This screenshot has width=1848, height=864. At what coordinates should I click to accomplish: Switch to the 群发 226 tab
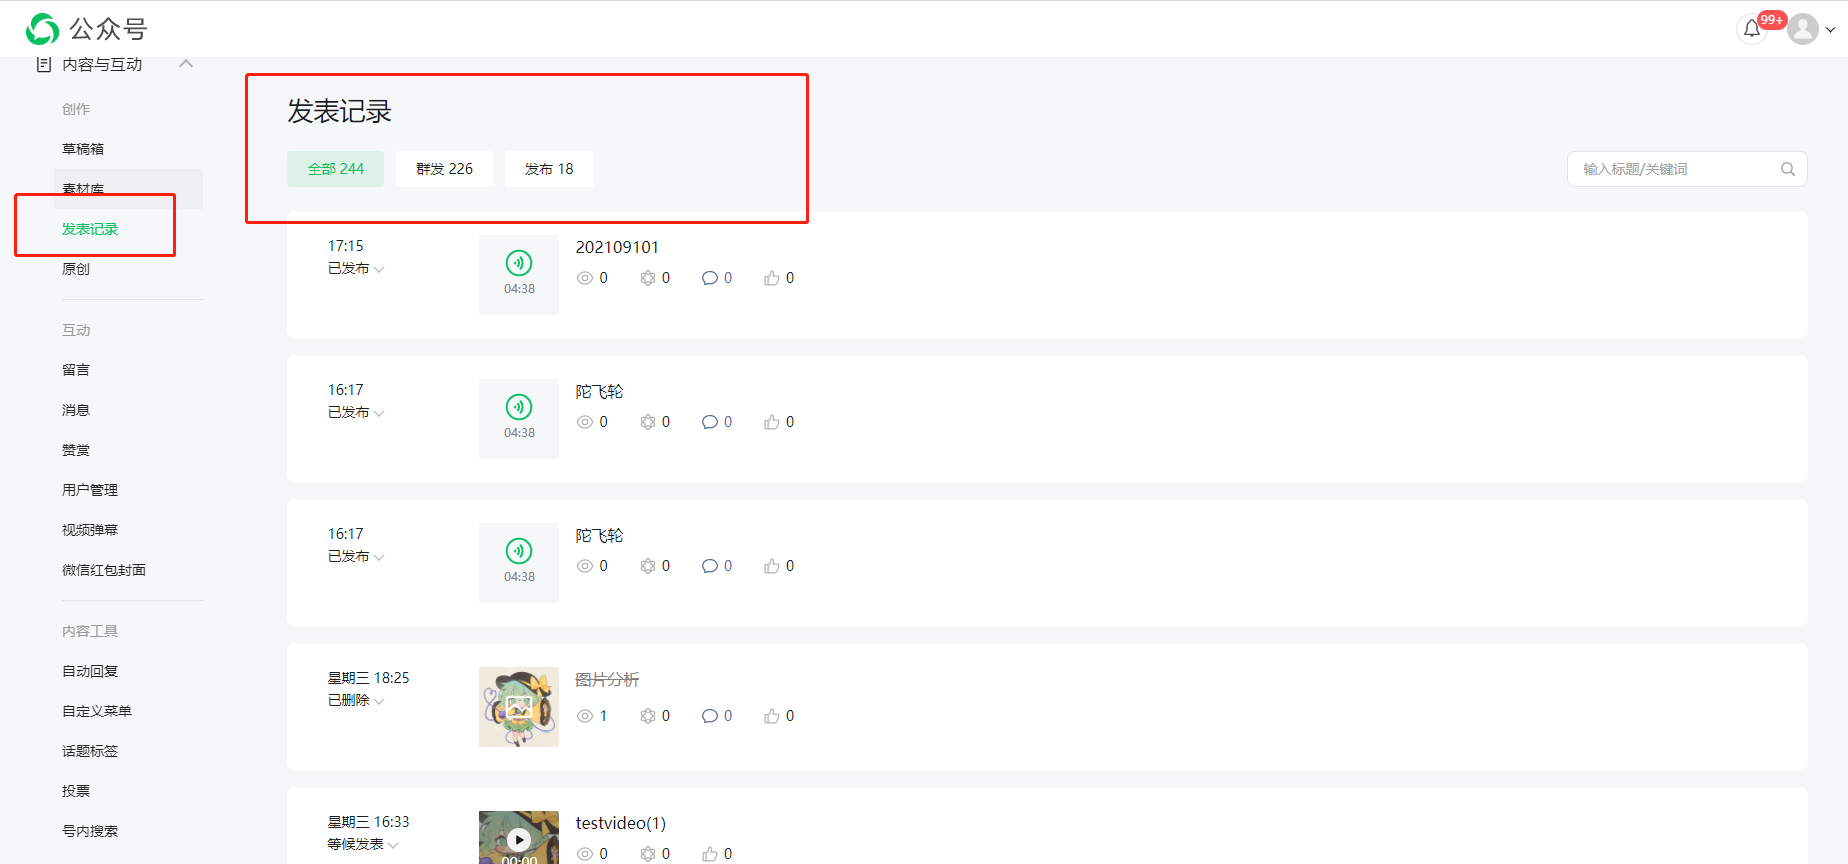[x=444, y=169]
